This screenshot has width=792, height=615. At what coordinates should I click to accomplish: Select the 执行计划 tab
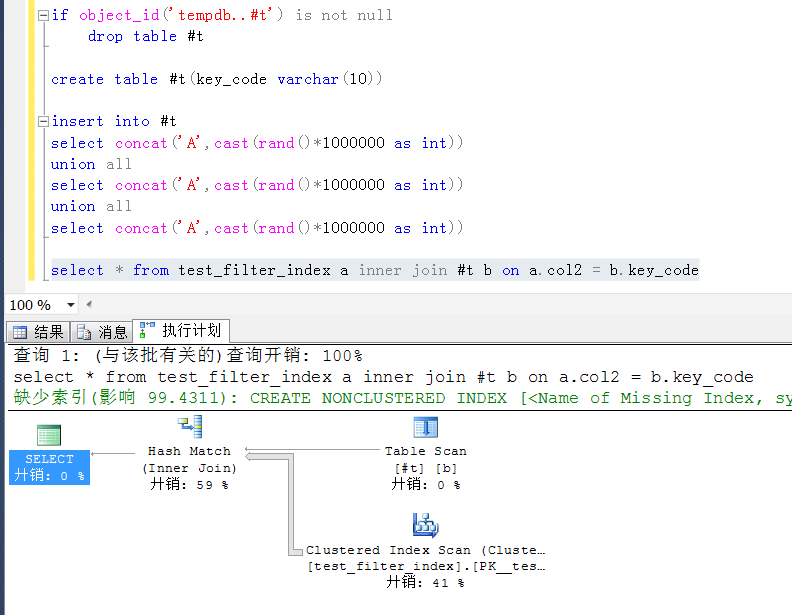(181, 331)
